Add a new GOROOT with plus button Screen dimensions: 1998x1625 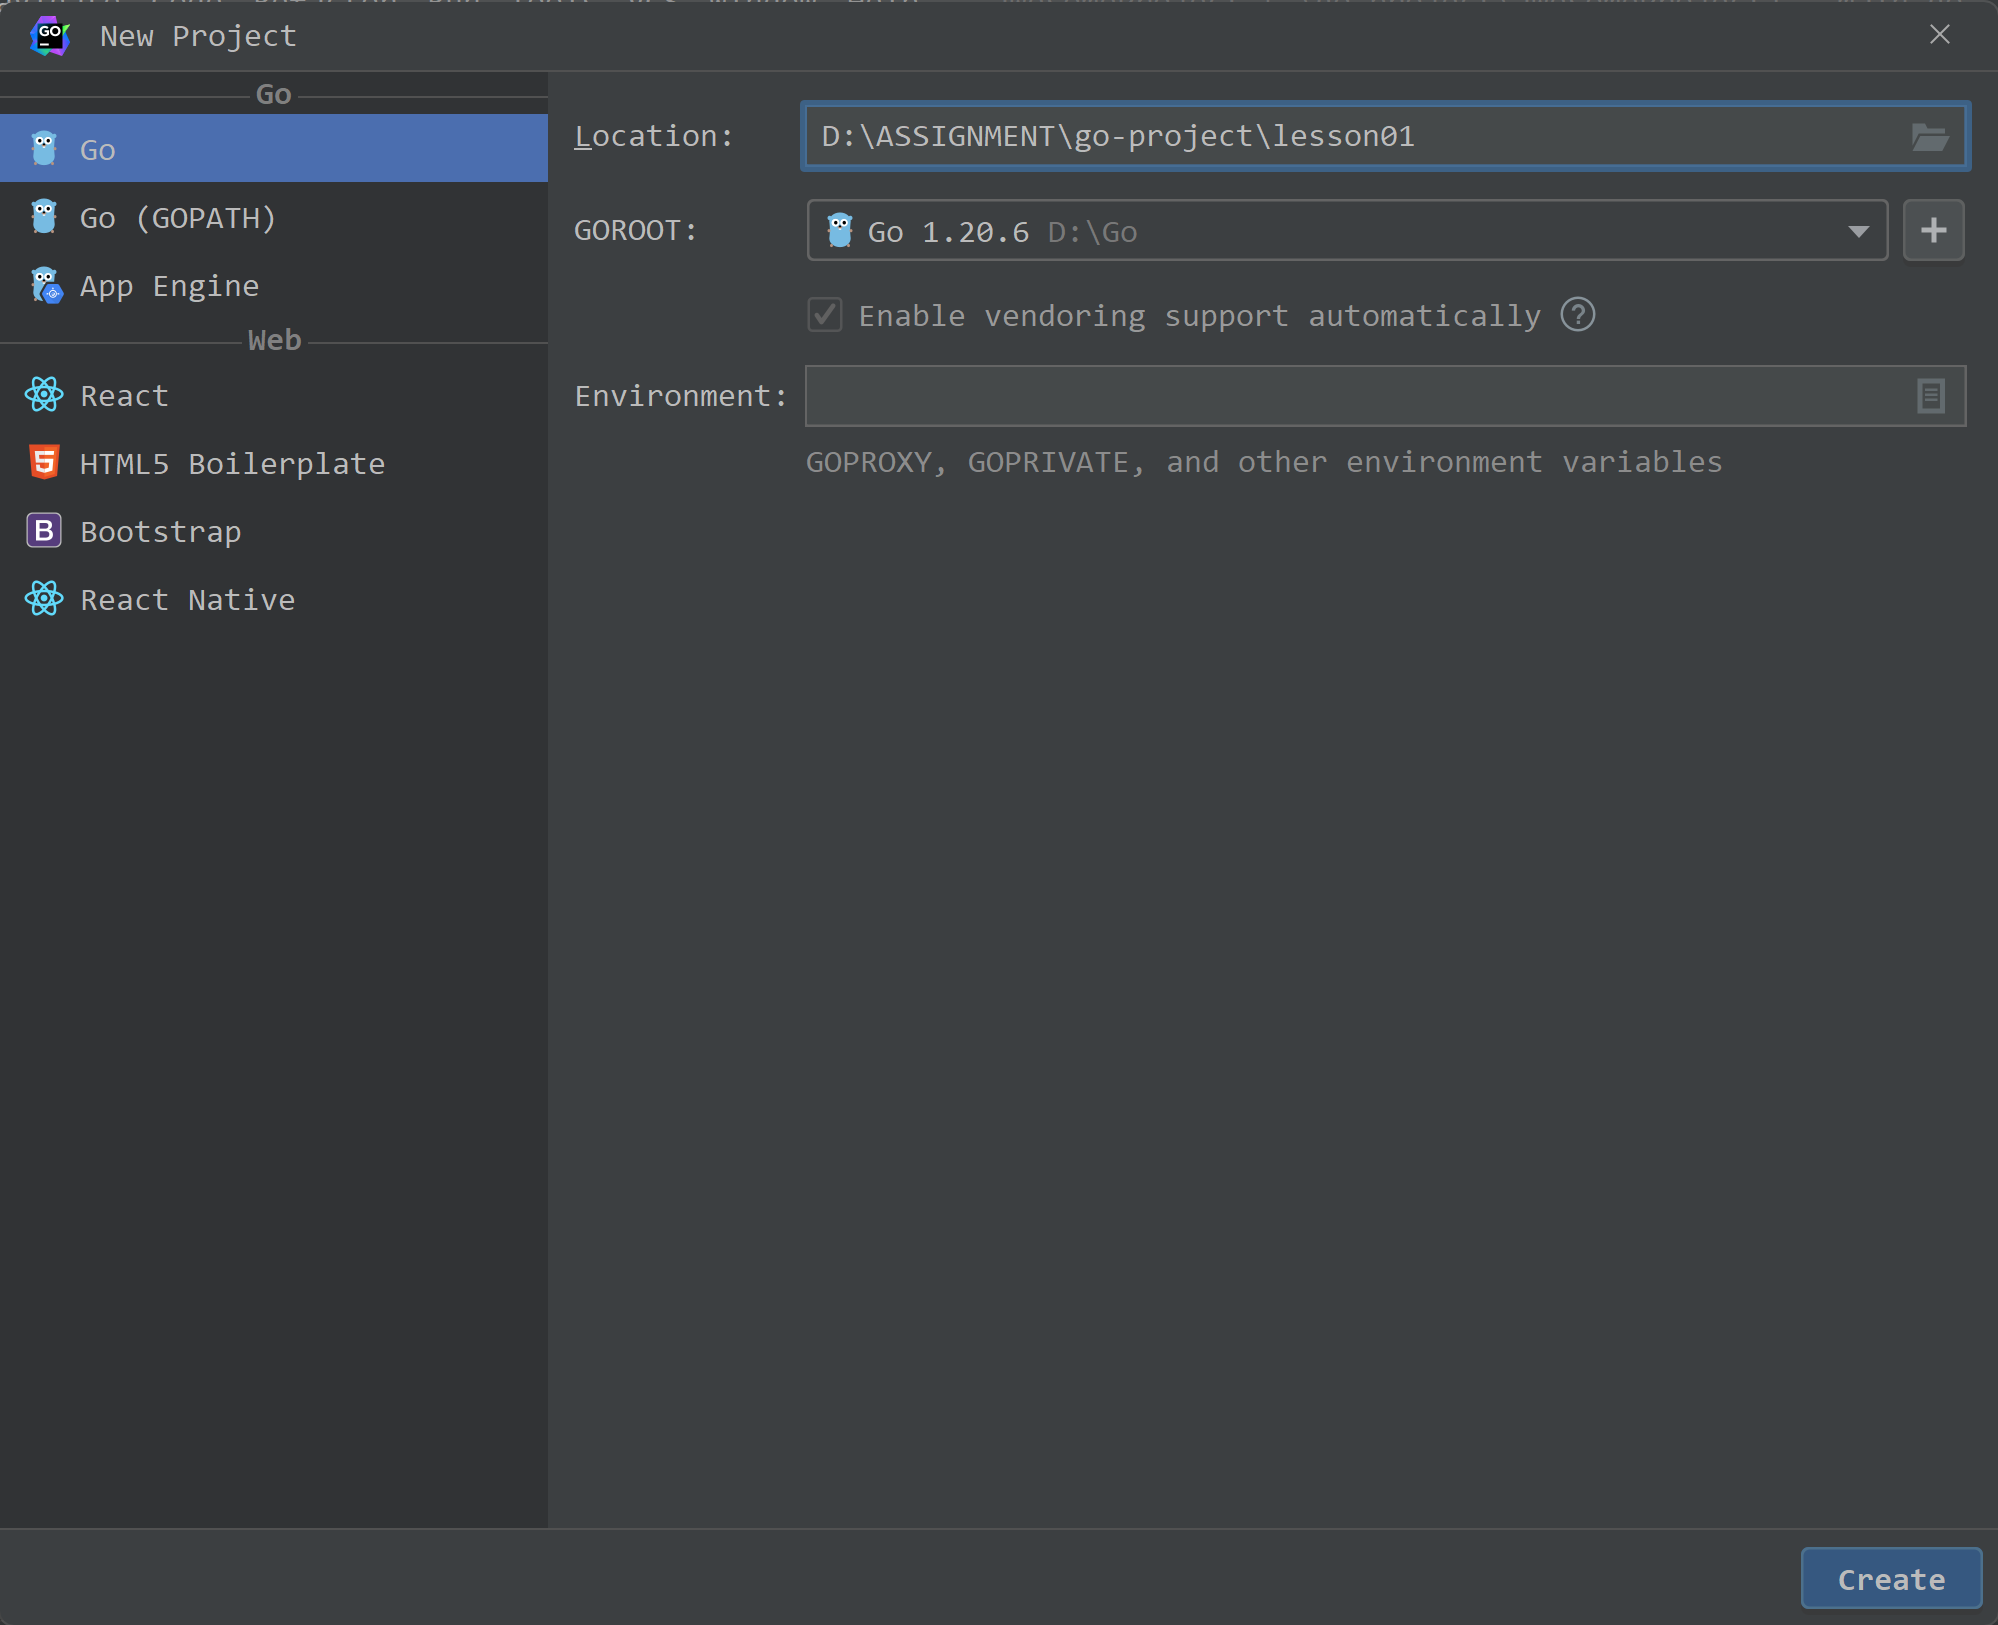[1933, 231]
